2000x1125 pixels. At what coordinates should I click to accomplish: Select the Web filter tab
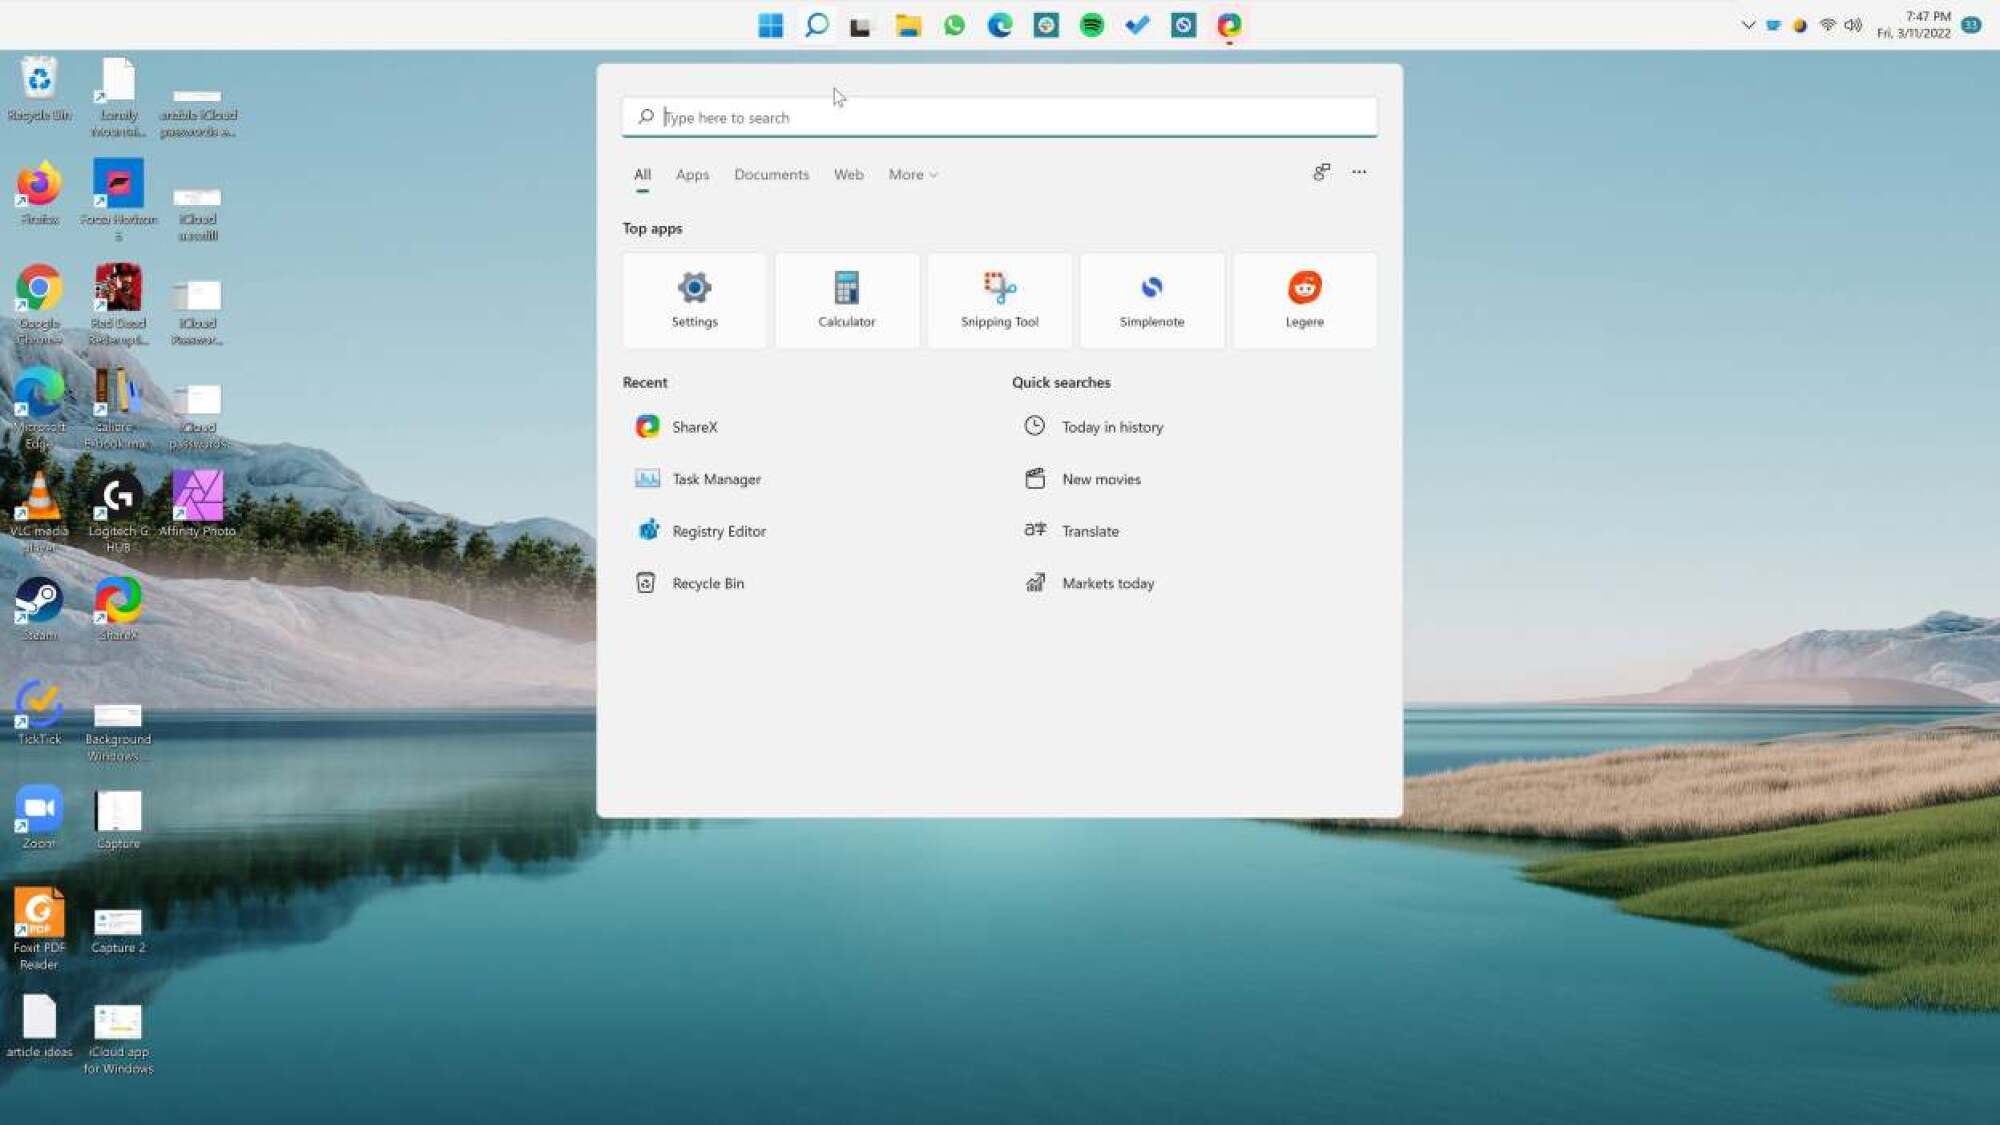pos(849,174)
